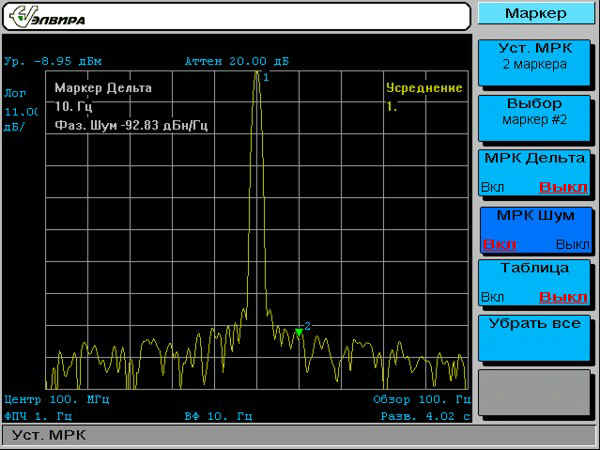This screenshot has height=450, width=600.
Task: Toggle the Таблица softkey
Action: [x=534, y=283]
